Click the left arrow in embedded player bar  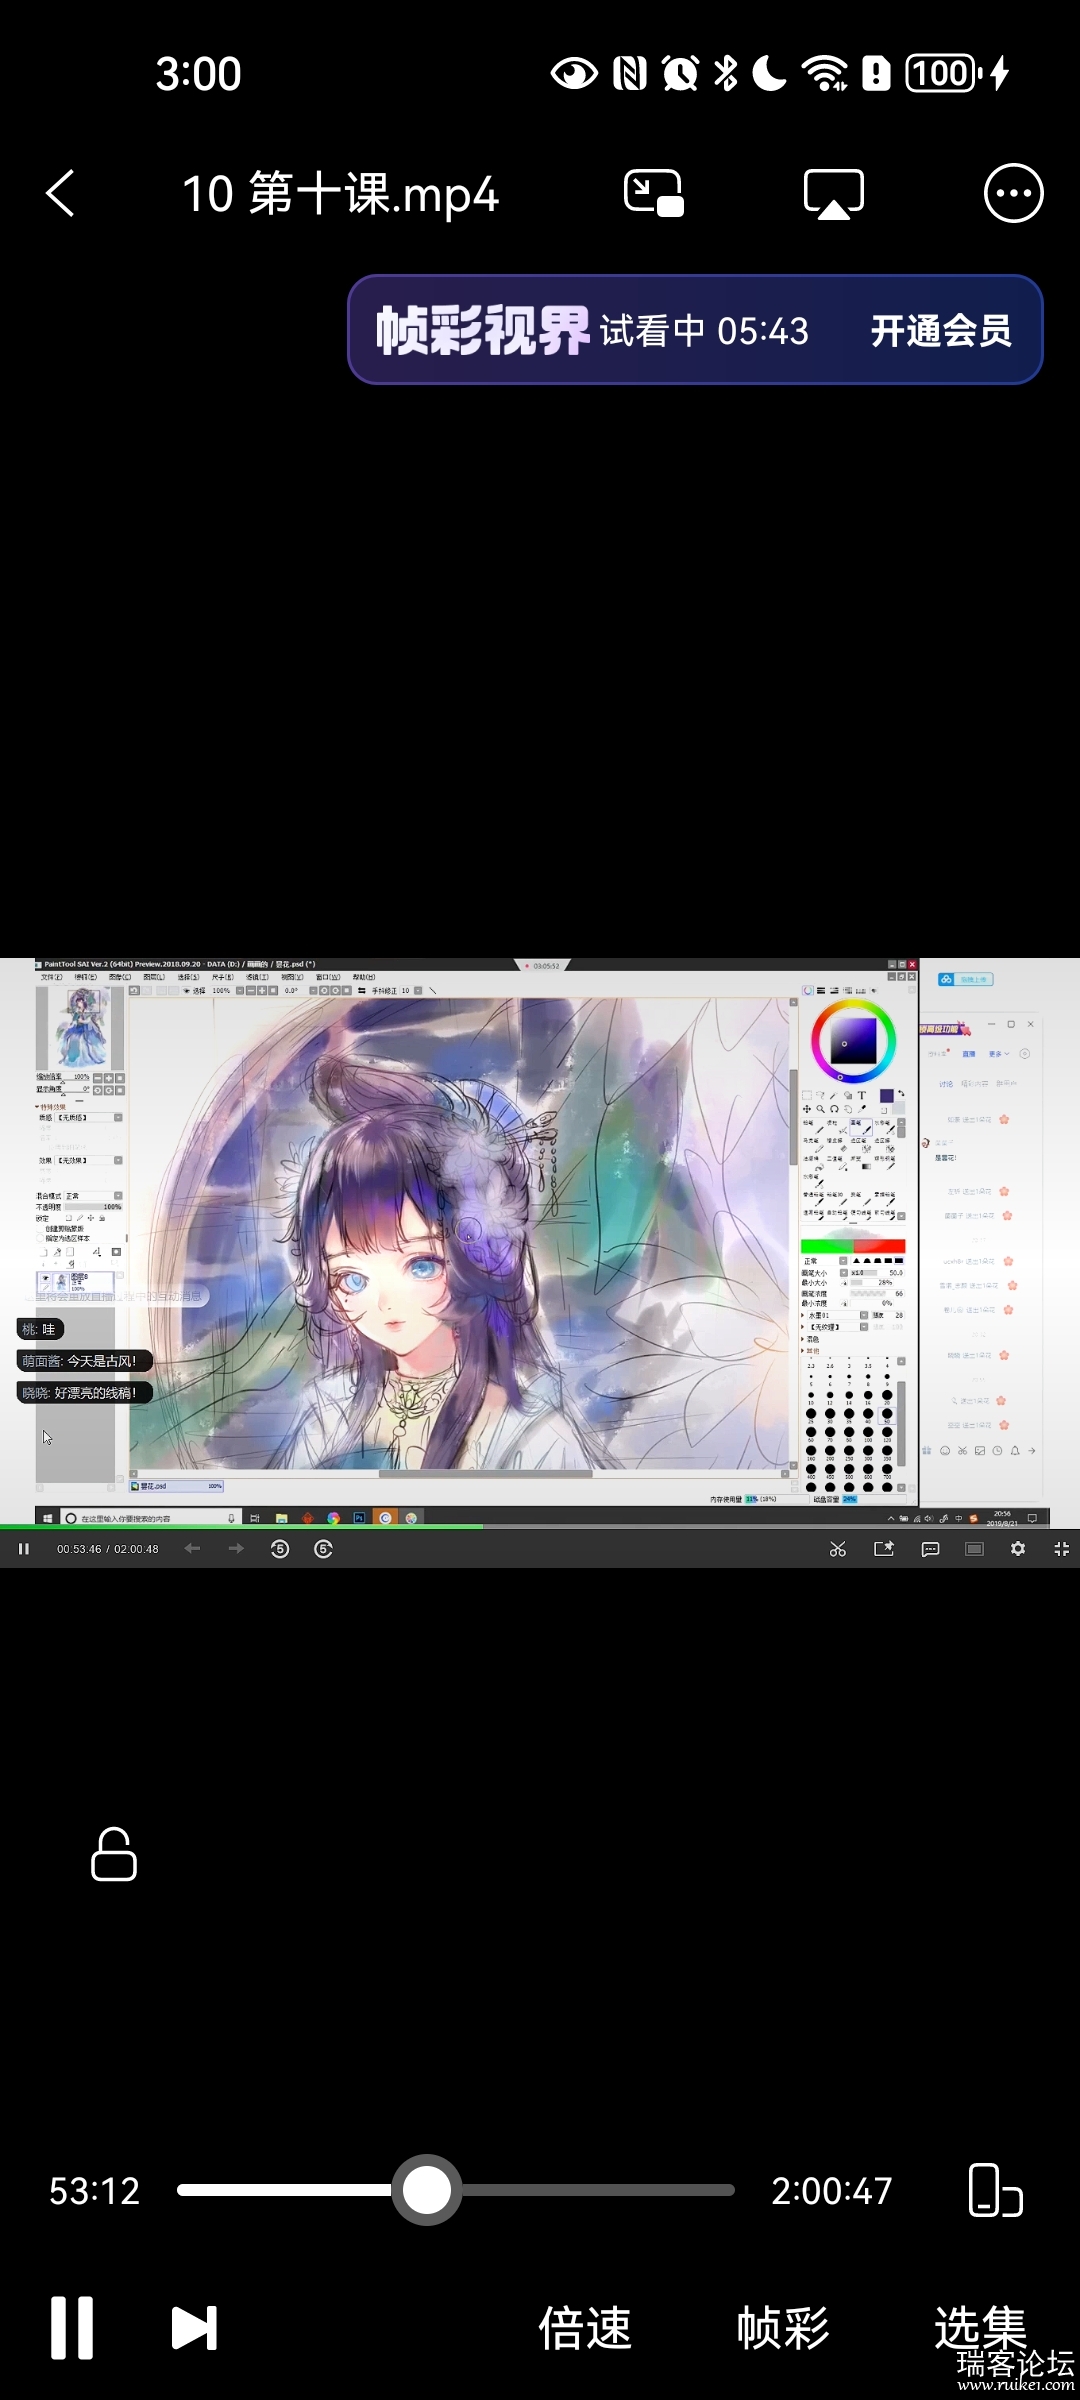[x=192, y=1549]
